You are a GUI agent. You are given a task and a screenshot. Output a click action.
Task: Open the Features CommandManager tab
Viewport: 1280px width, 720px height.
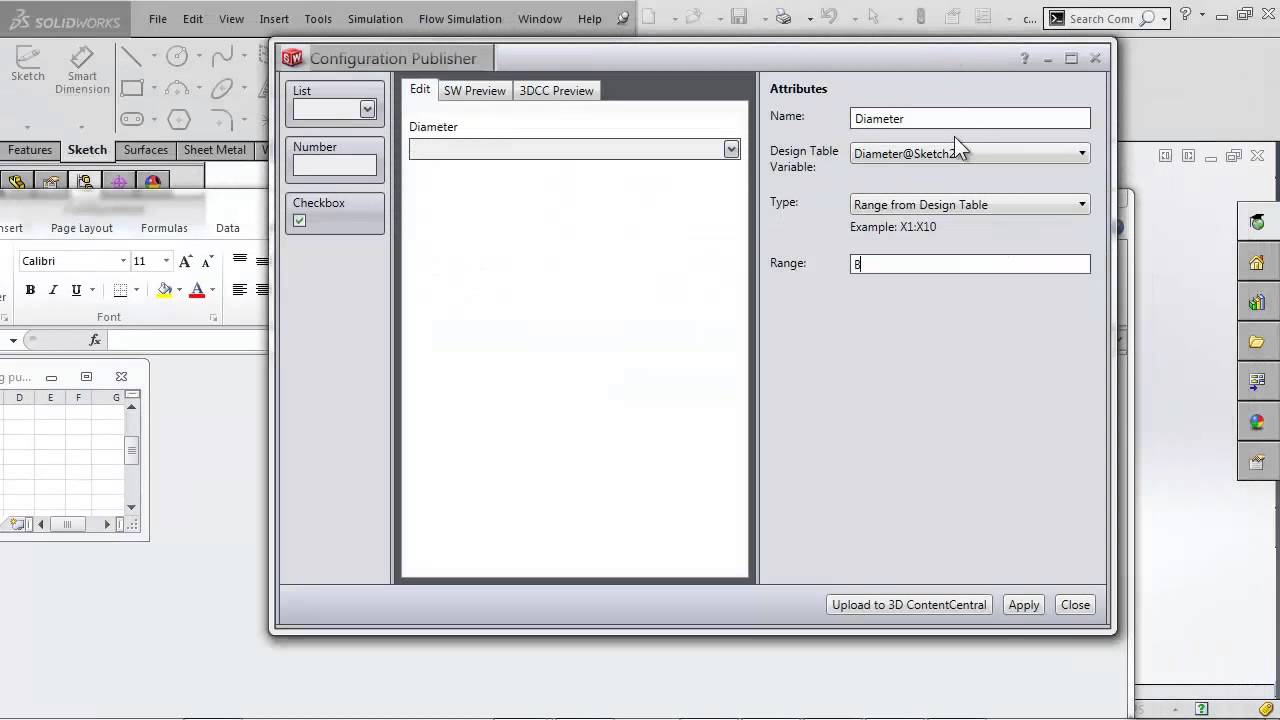30,150
